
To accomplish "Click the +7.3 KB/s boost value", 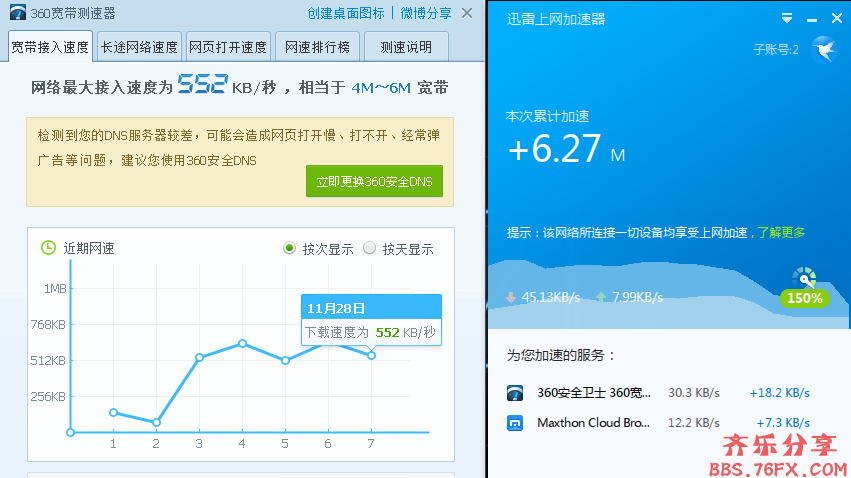I will coord(783,423).
